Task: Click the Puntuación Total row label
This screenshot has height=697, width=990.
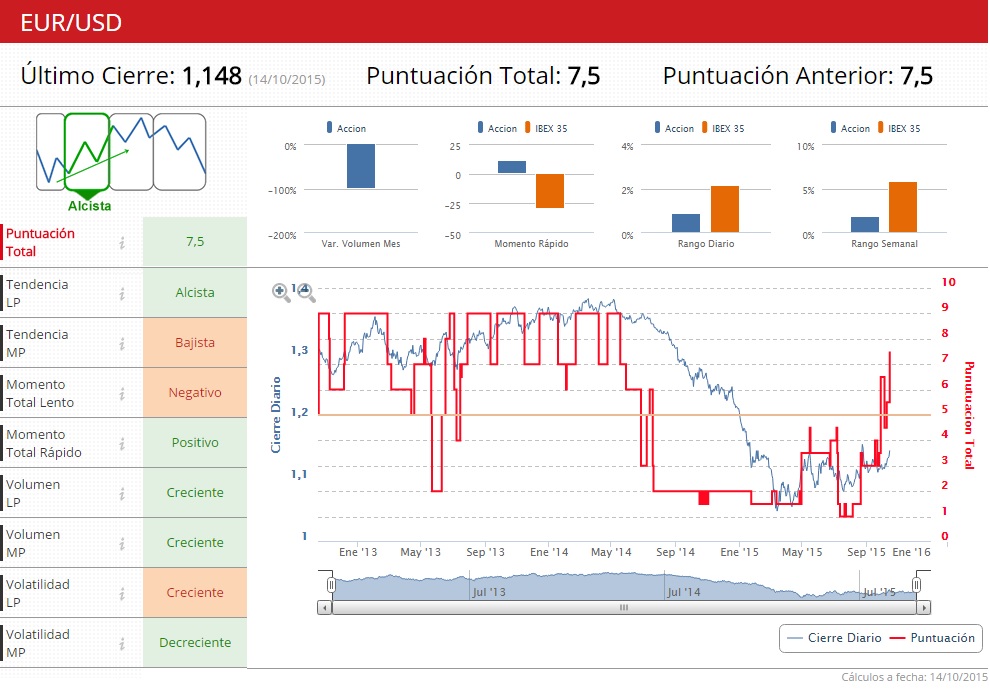Action: (x=40, y=242)
